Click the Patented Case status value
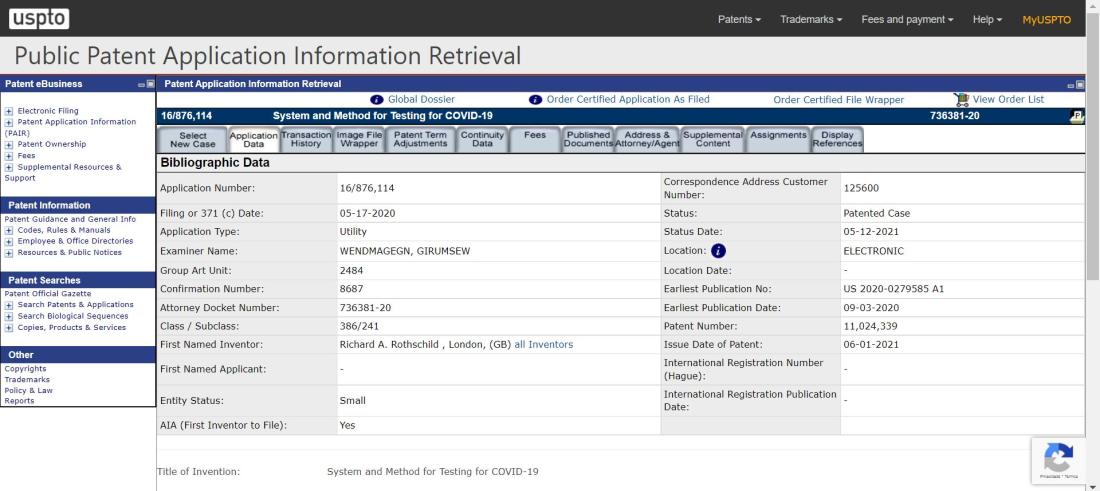This screenshot has width=1100, height=491. (877, 213)
